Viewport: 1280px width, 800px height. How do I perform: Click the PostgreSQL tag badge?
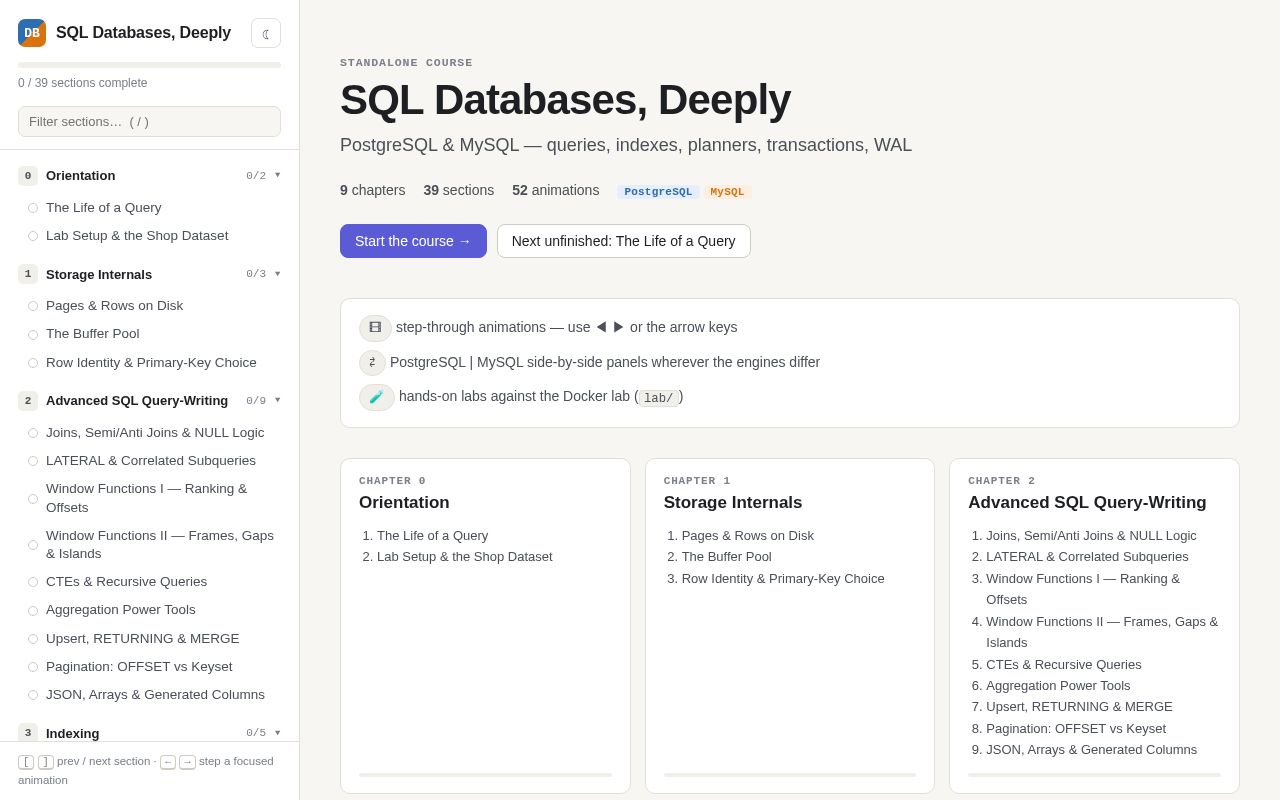[x=658, y=192]
